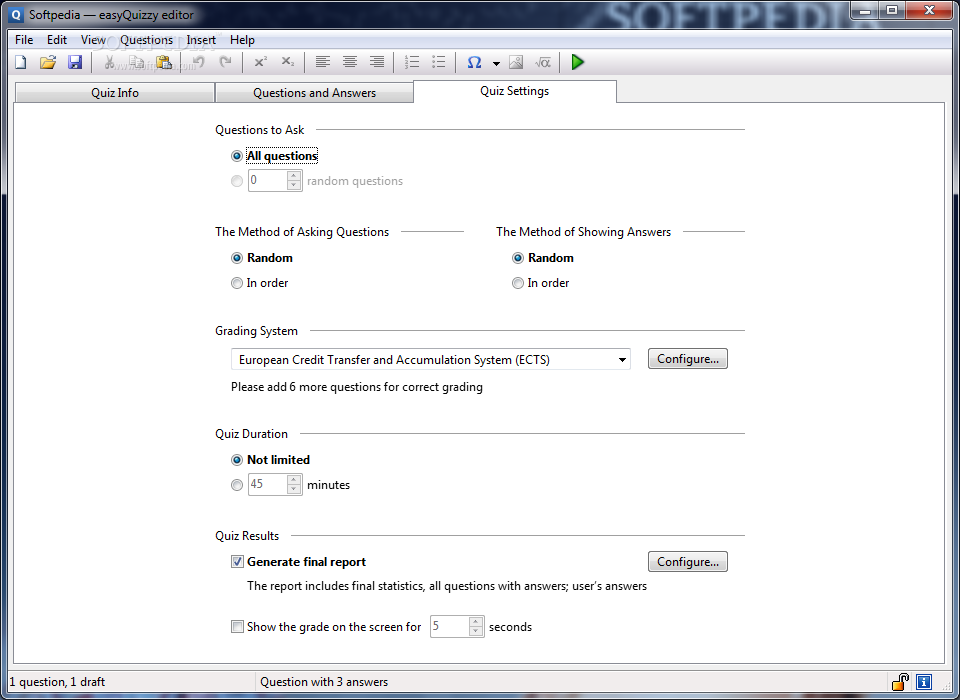960x700 pixels.
Task: Click the Copy toolbar icon
Action: coord(137,62)
